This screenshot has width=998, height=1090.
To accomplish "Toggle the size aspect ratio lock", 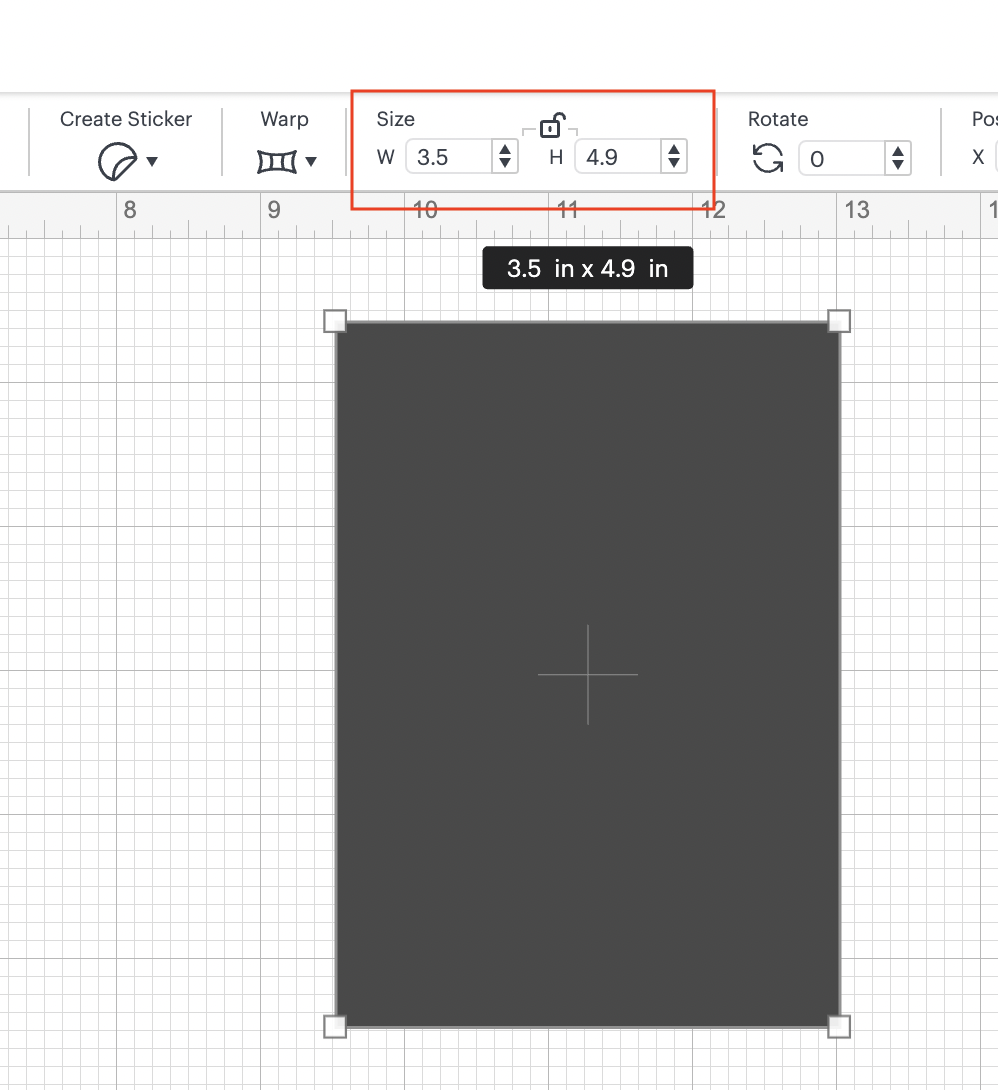I will pos(551,126).
